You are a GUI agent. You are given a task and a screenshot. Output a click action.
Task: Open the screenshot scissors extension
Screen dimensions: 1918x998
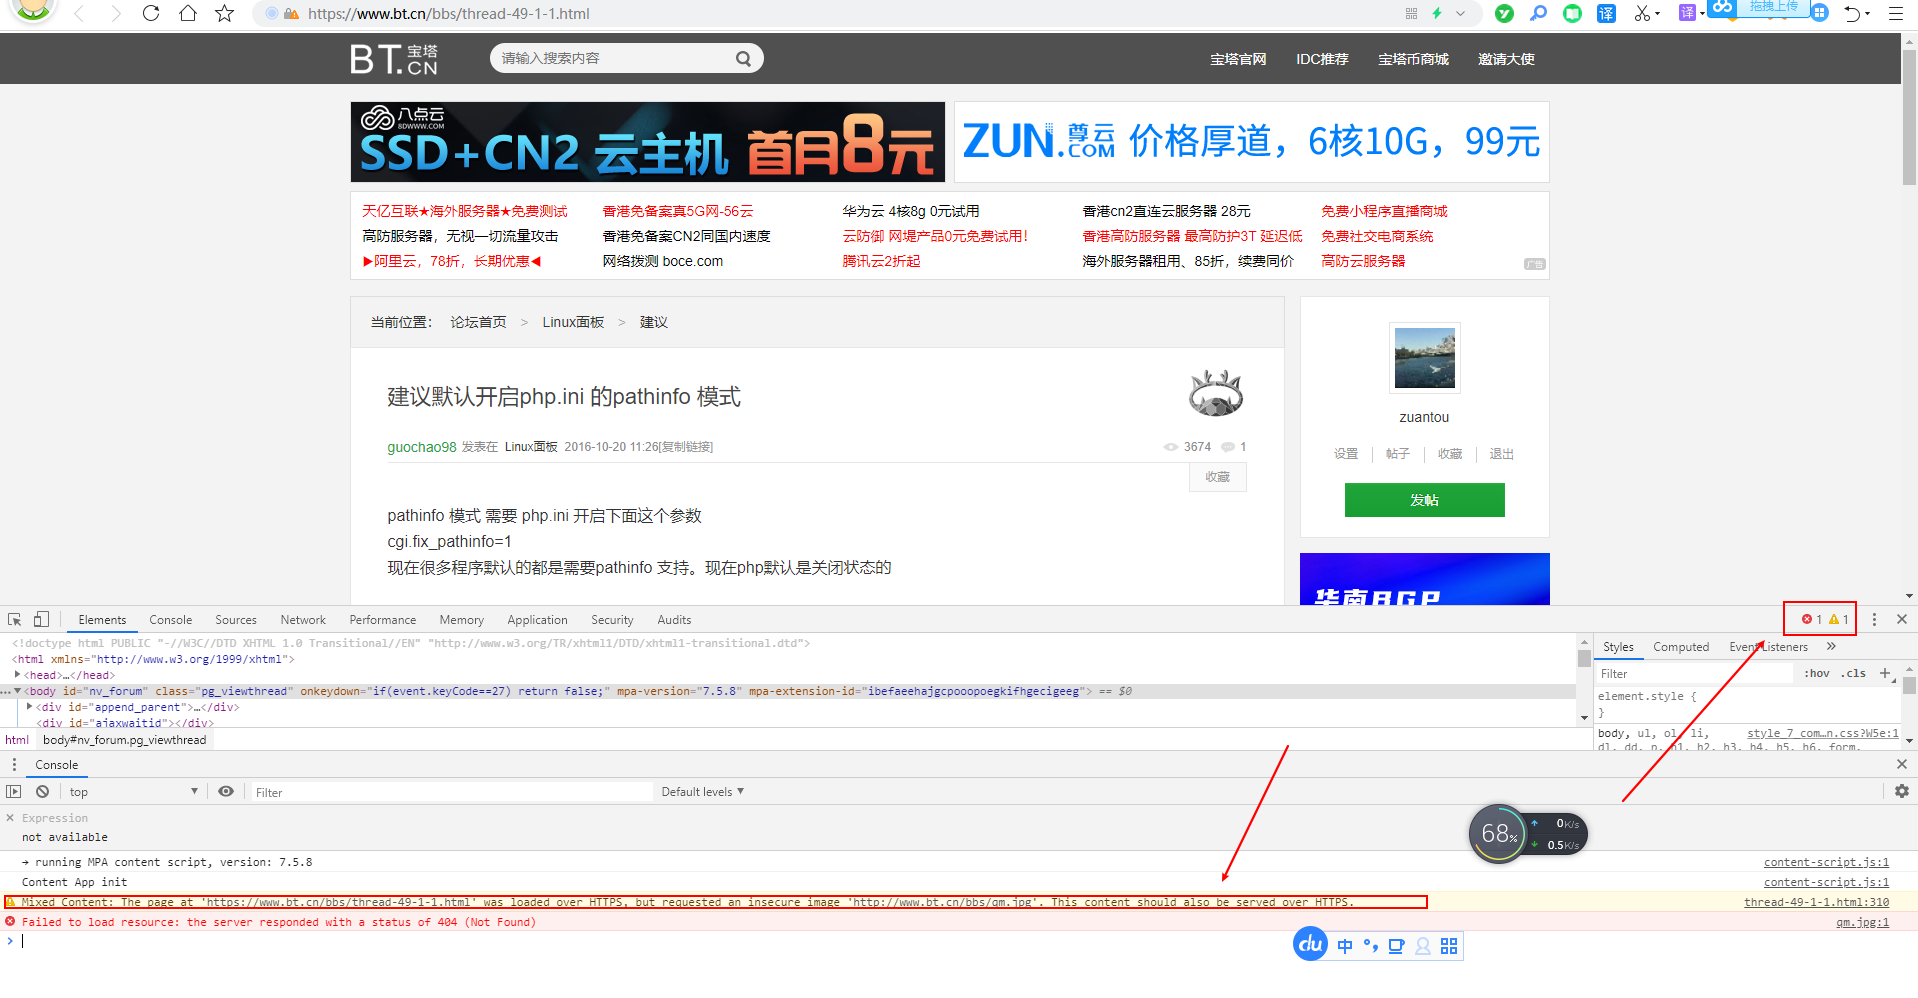(1643, 14)
